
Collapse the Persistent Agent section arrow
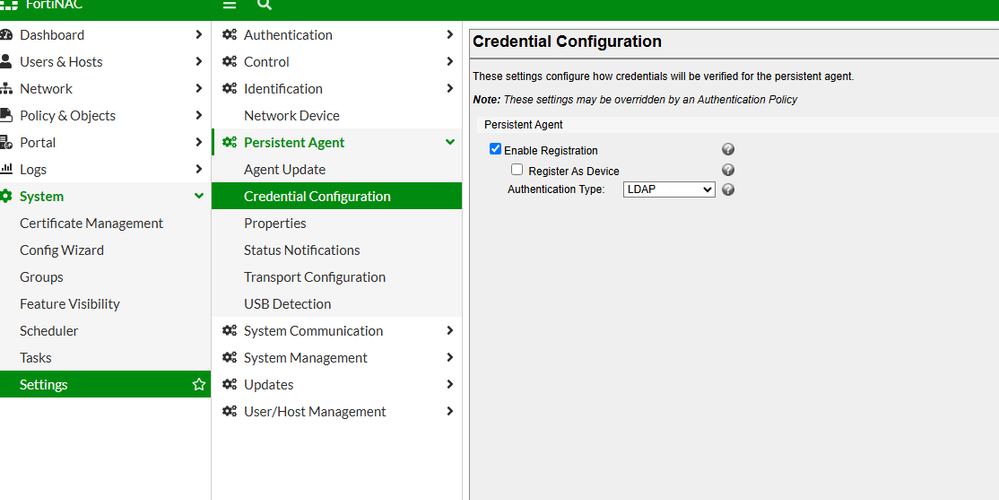click(x=450, y=143)
